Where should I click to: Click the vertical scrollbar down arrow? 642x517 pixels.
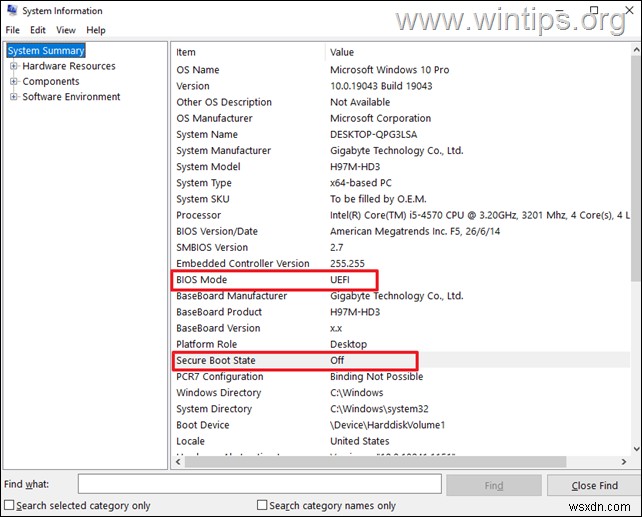pos(636,449)
